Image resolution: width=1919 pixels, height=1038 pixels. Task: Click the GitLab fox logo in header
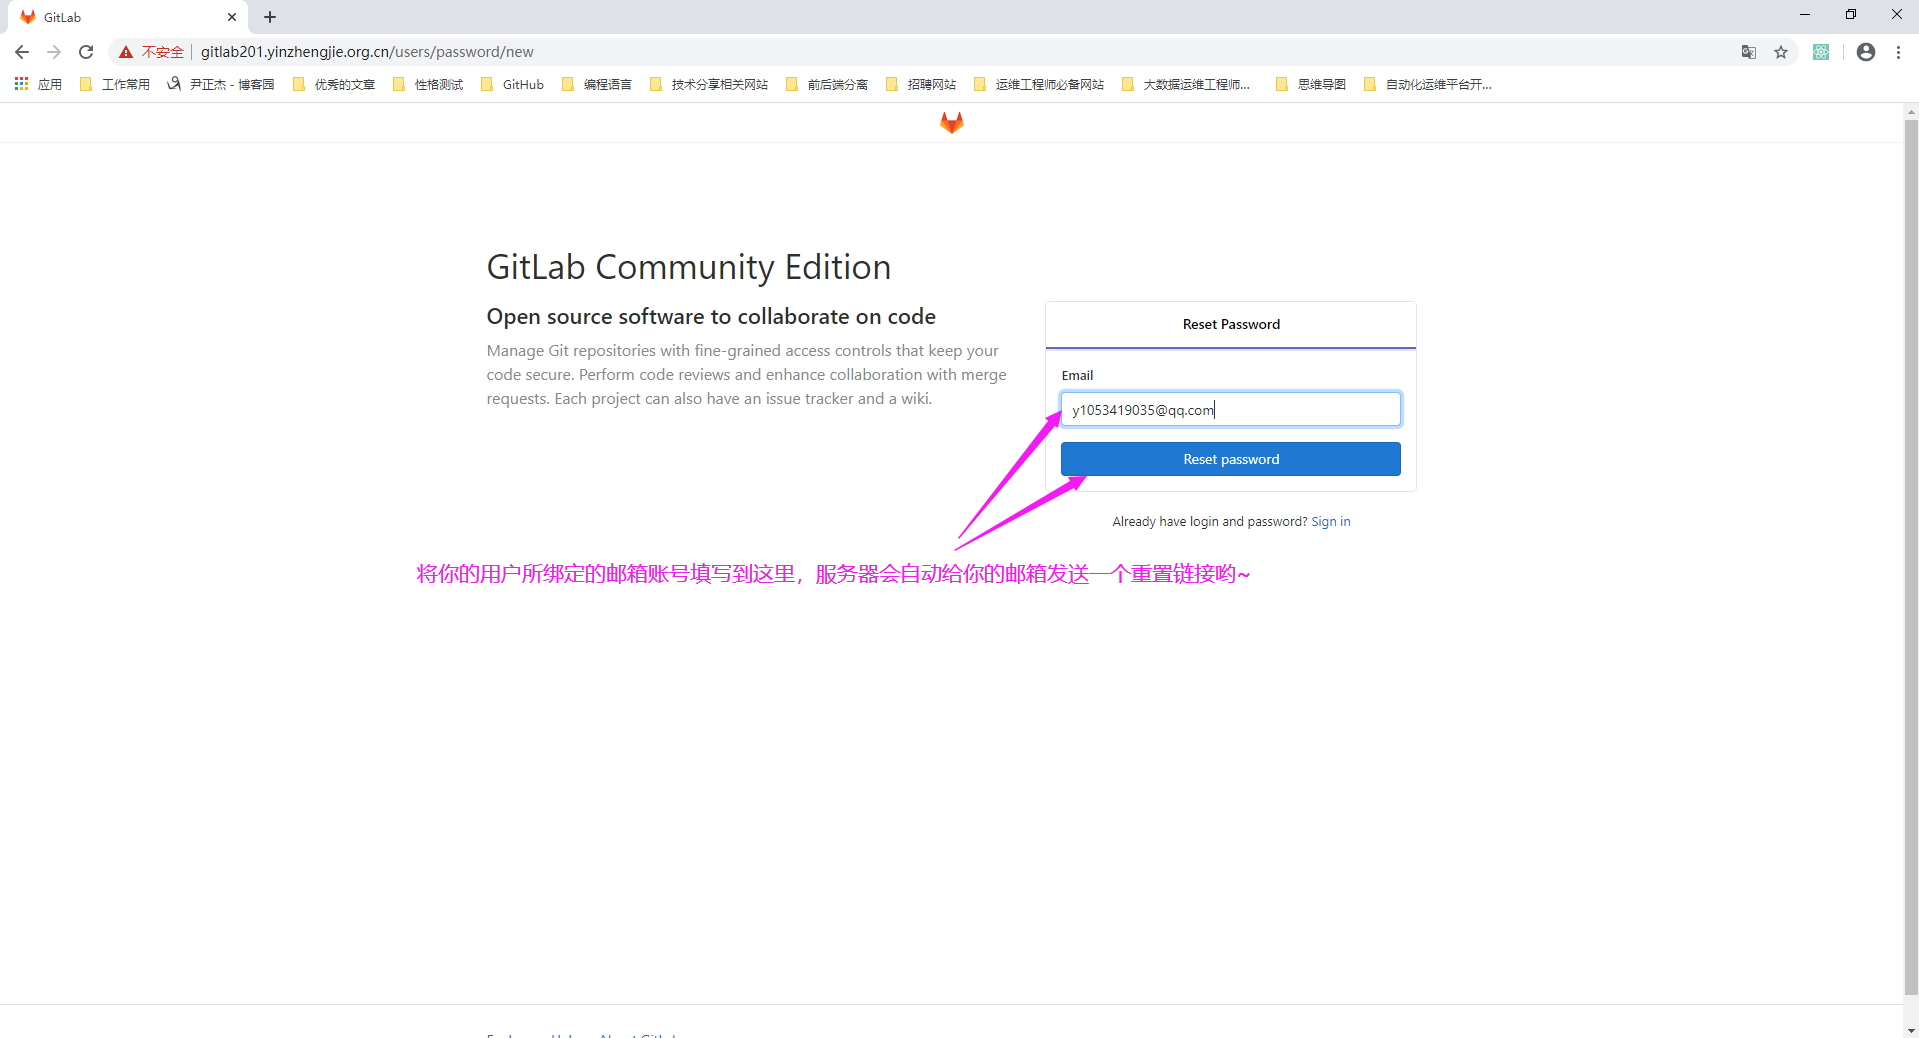pos(951,122)
